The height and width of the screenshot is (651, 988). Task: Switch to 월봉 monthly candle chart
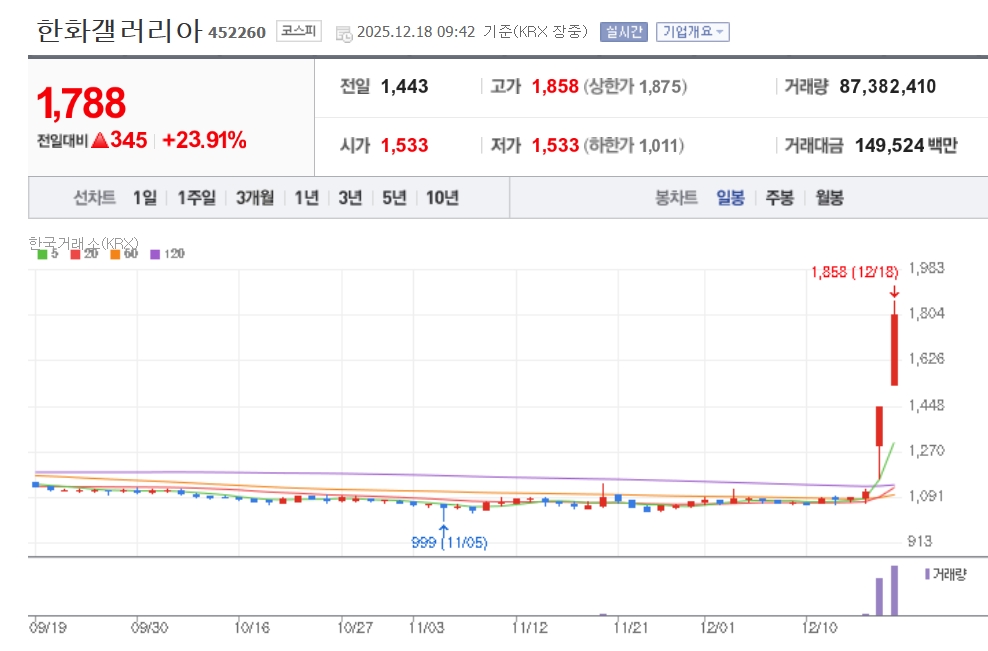pyautogui.click(x=829, y=198)
